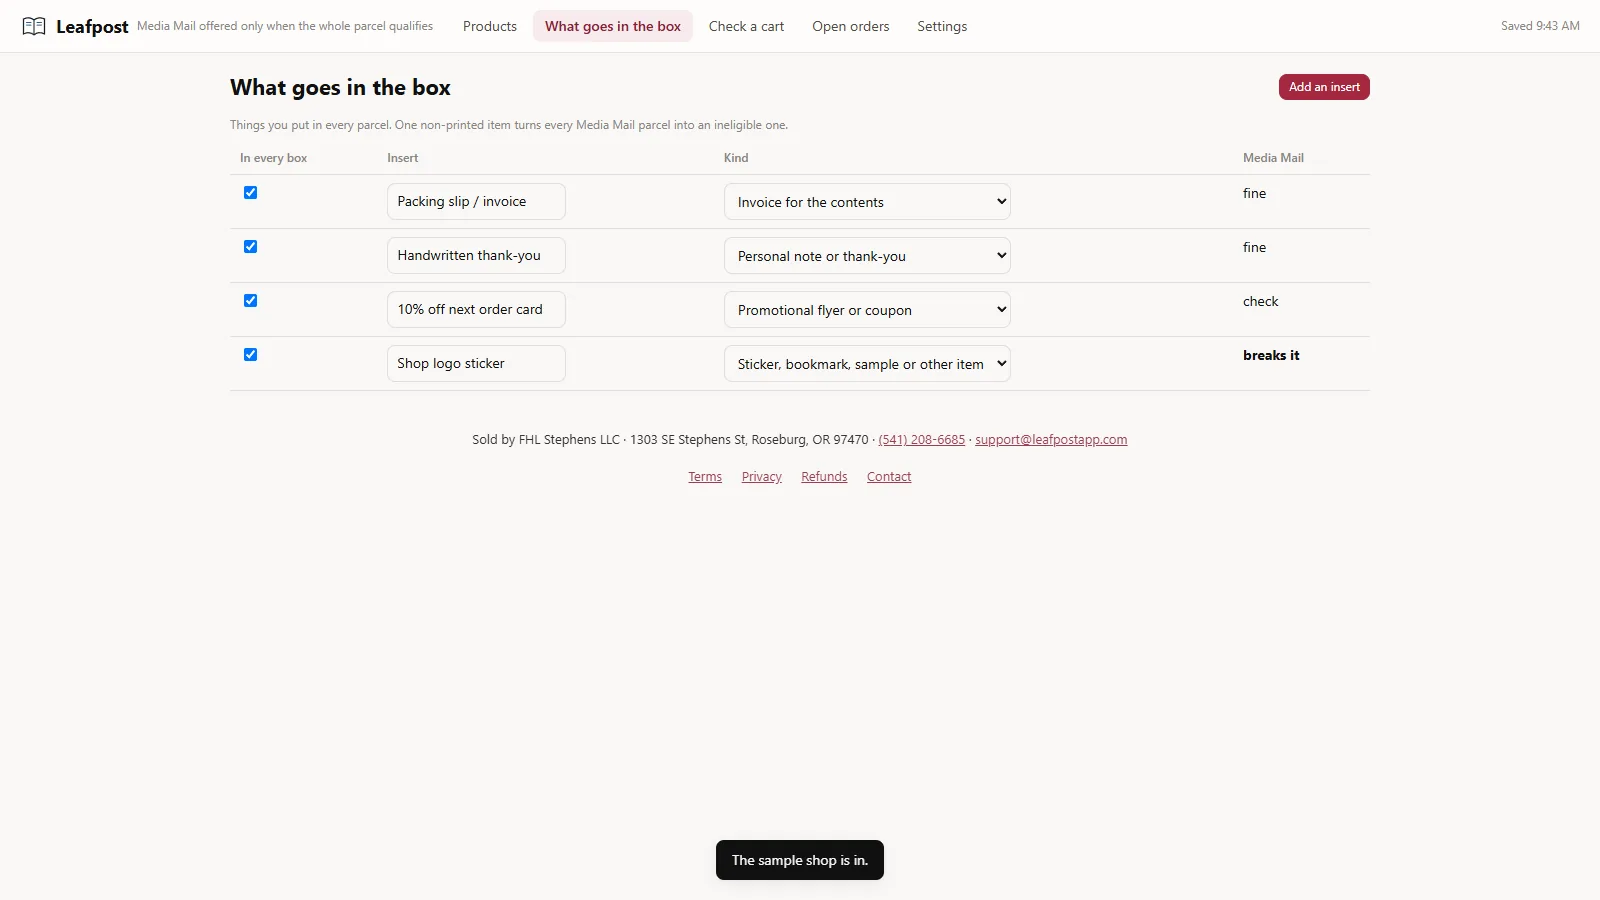Click the Saved 9:43 AM indicator

pos(1540,26)
